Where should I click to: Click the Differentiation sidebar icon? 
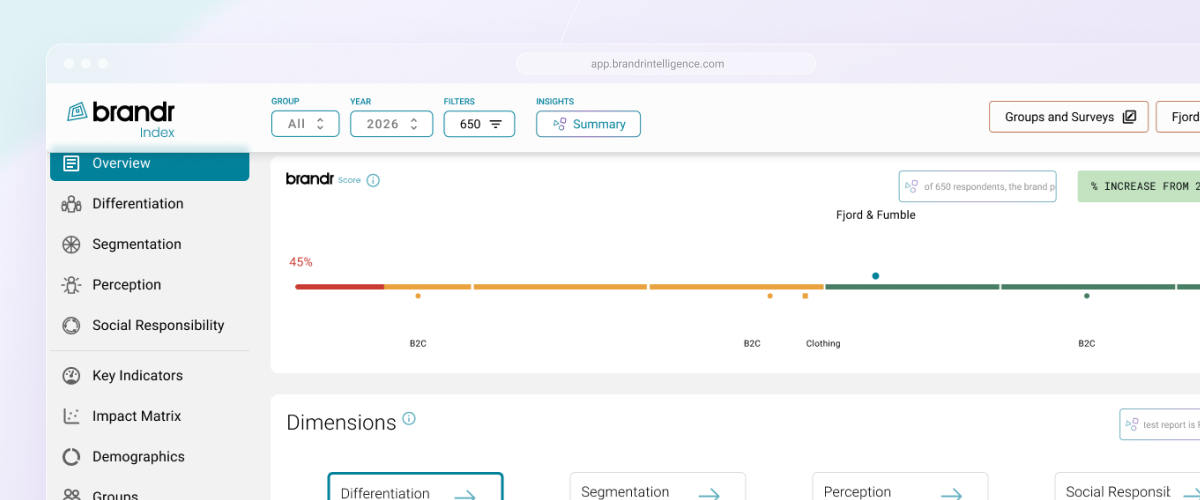(71, 204)
